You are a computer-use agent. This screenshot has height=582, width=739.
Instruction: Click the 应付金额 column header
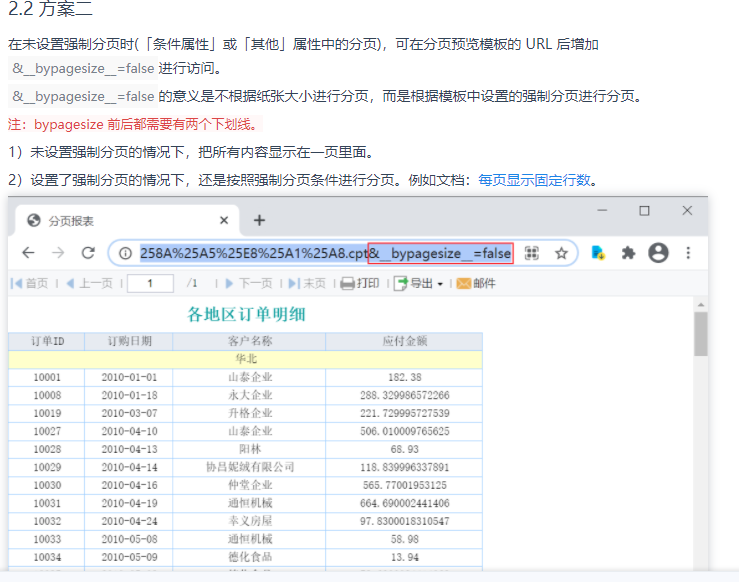click(x=404, y=341)
